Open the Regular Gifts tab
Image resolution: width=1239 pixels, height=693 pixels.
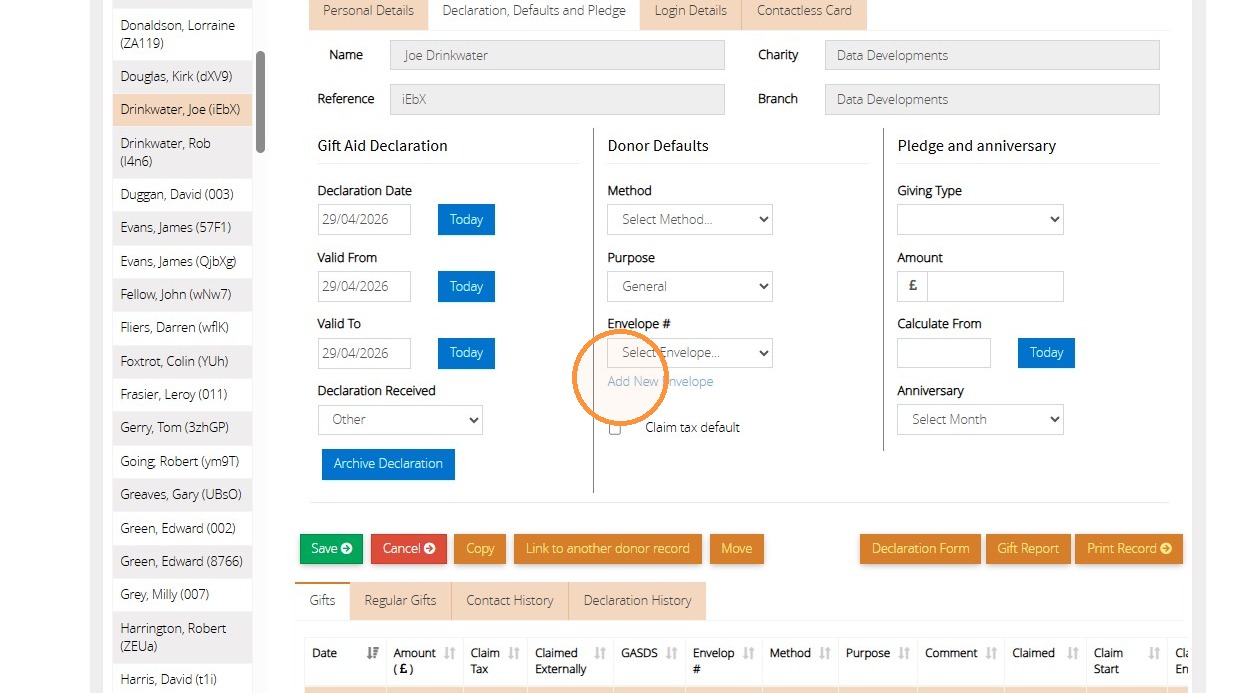(x=400, y=600)
